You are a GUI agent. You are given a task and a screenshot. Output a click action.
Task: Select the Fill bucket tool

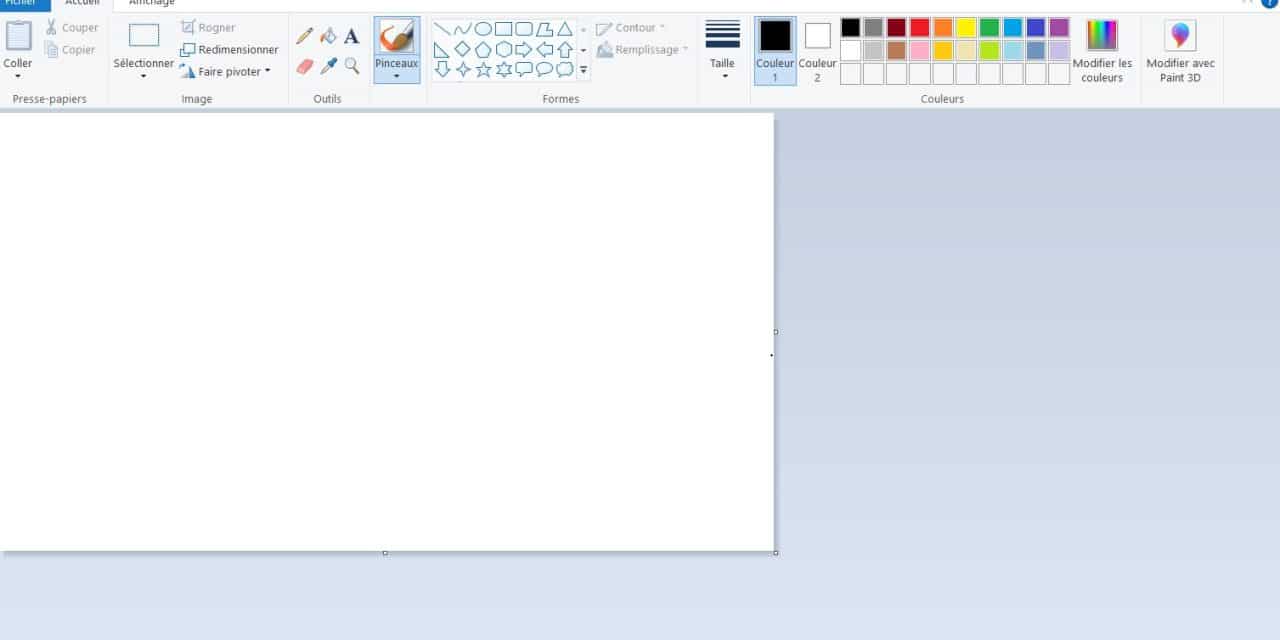328,37
